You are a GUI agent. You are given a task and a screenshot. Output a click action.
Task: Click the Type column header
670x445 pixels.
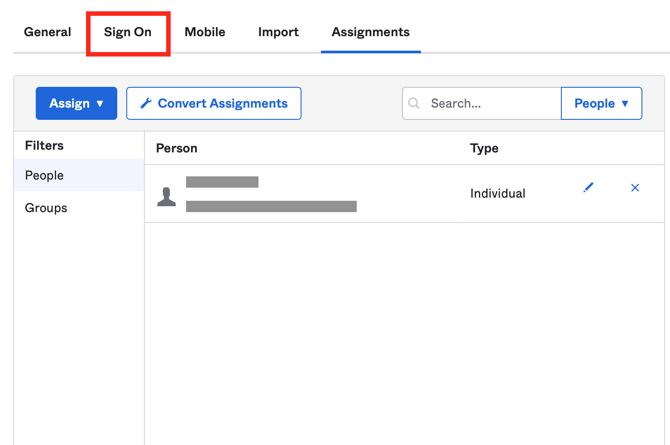click(484, 148)
